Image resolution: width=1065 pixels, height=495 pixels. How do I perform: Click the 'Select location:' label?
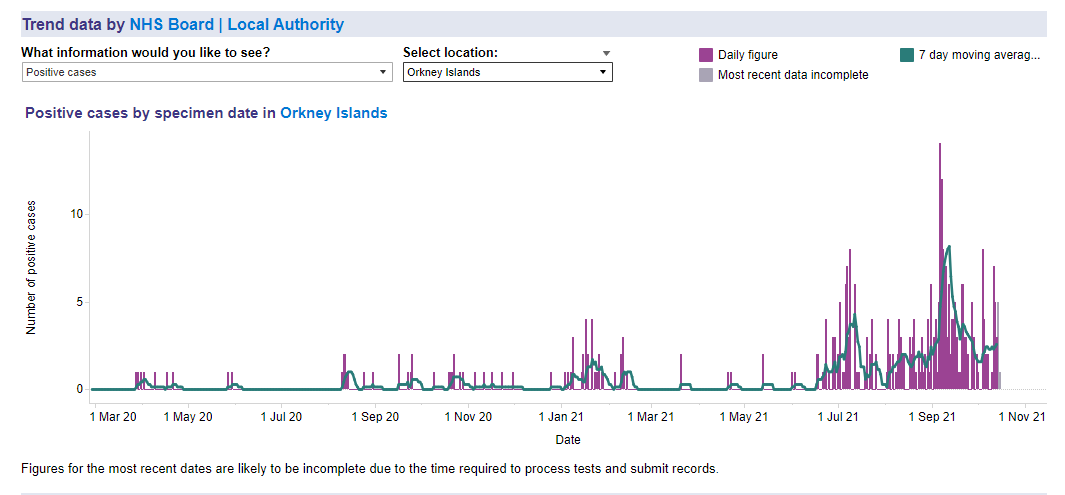(452, 52)
